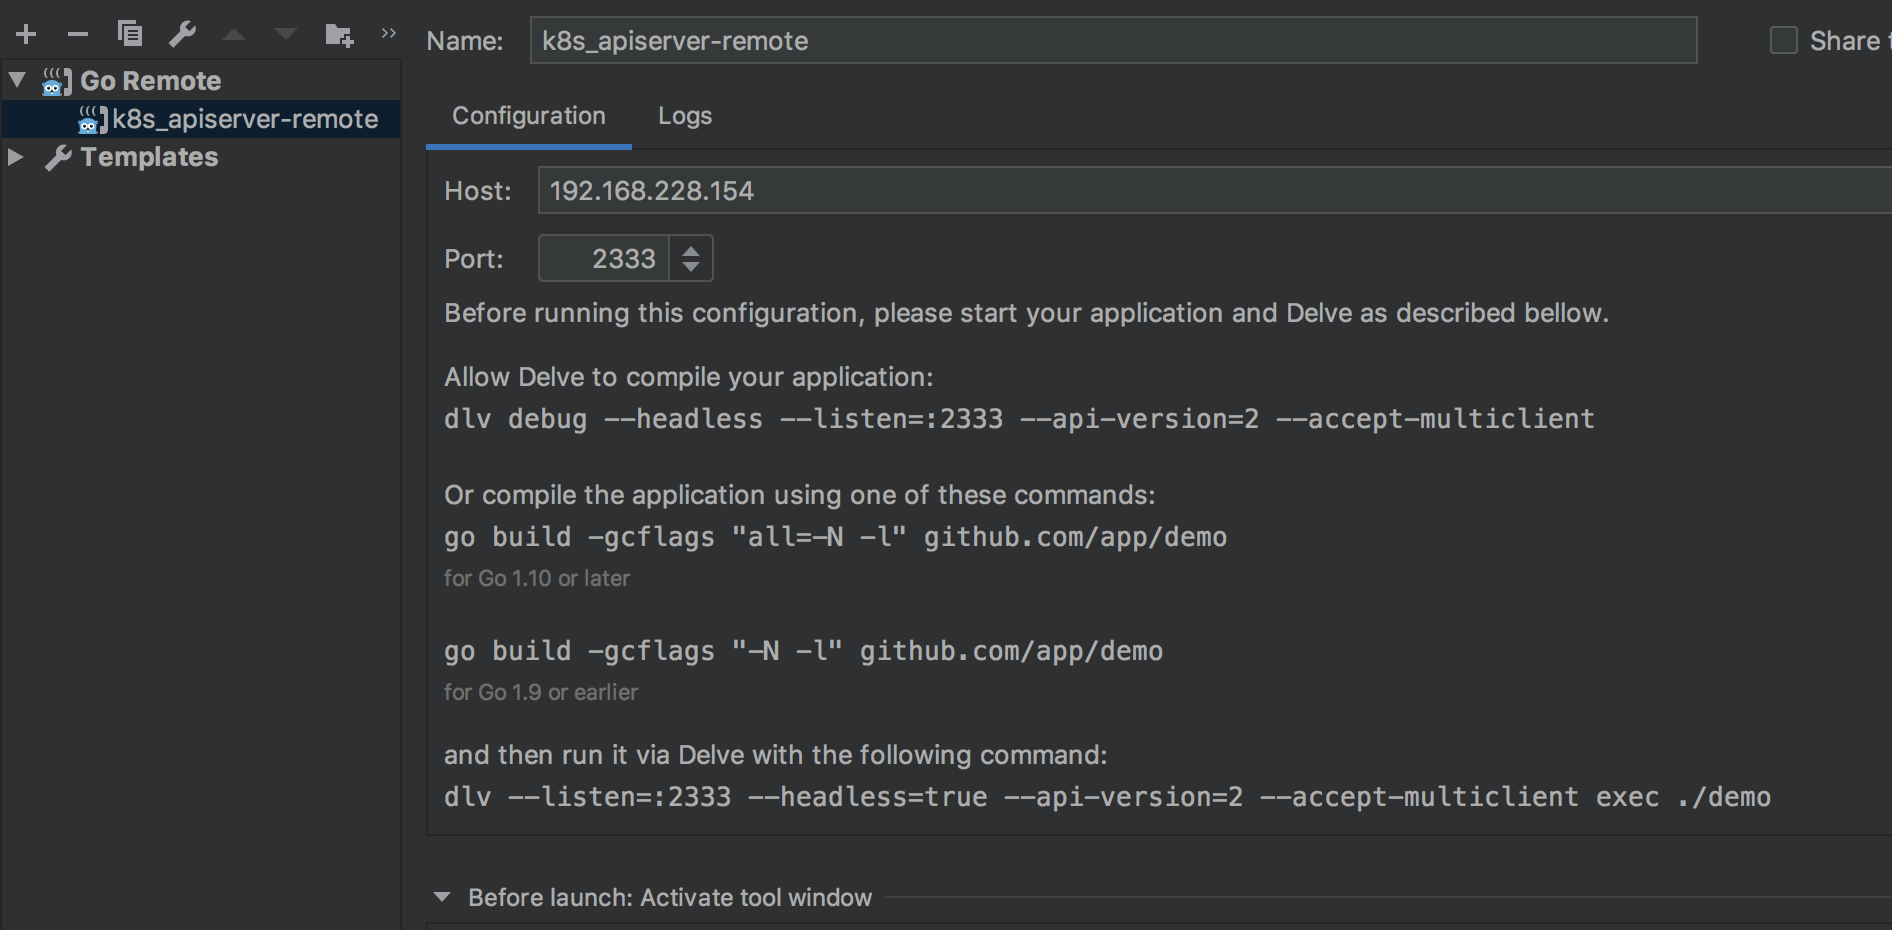Increase port number with up stepper
Screen dimensions: 1892x930
click(691, 250)
